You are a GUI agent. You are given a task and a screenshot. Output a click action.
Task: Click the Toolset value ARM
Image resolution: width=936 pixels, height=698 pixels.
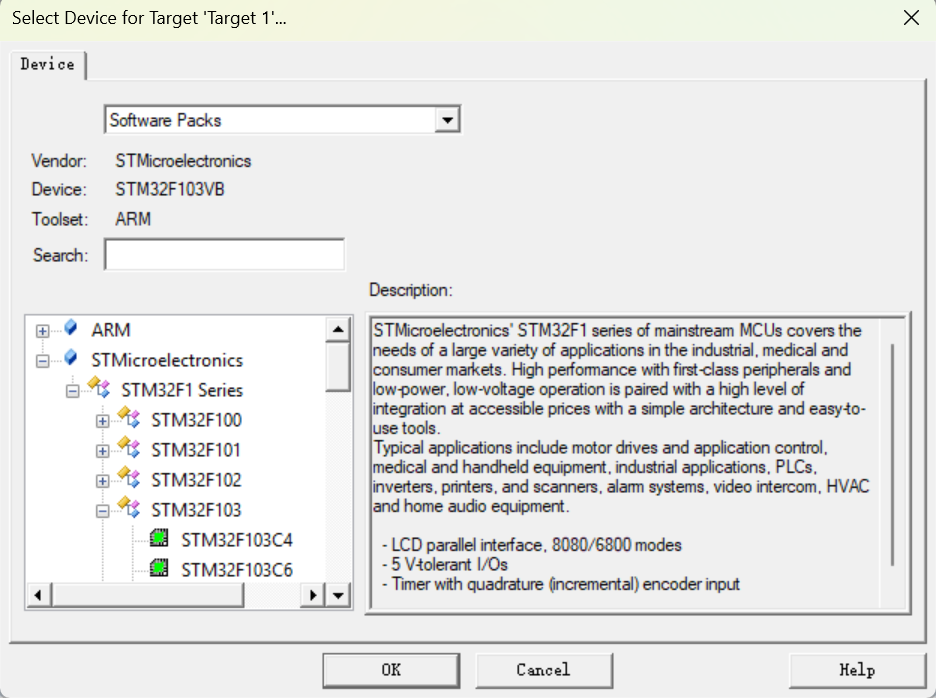click(133, 219)
